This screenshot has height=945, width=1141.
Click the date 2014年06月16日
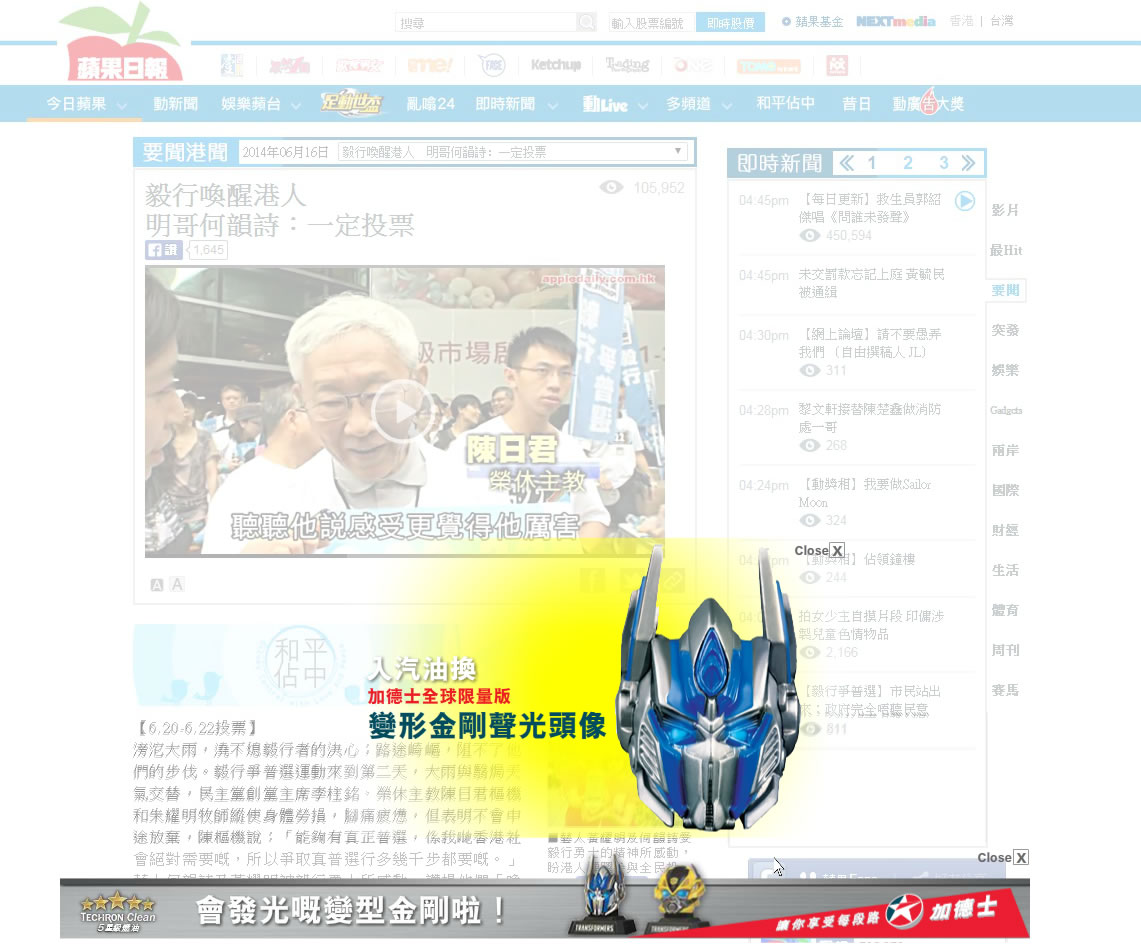(x=285, y=152)
